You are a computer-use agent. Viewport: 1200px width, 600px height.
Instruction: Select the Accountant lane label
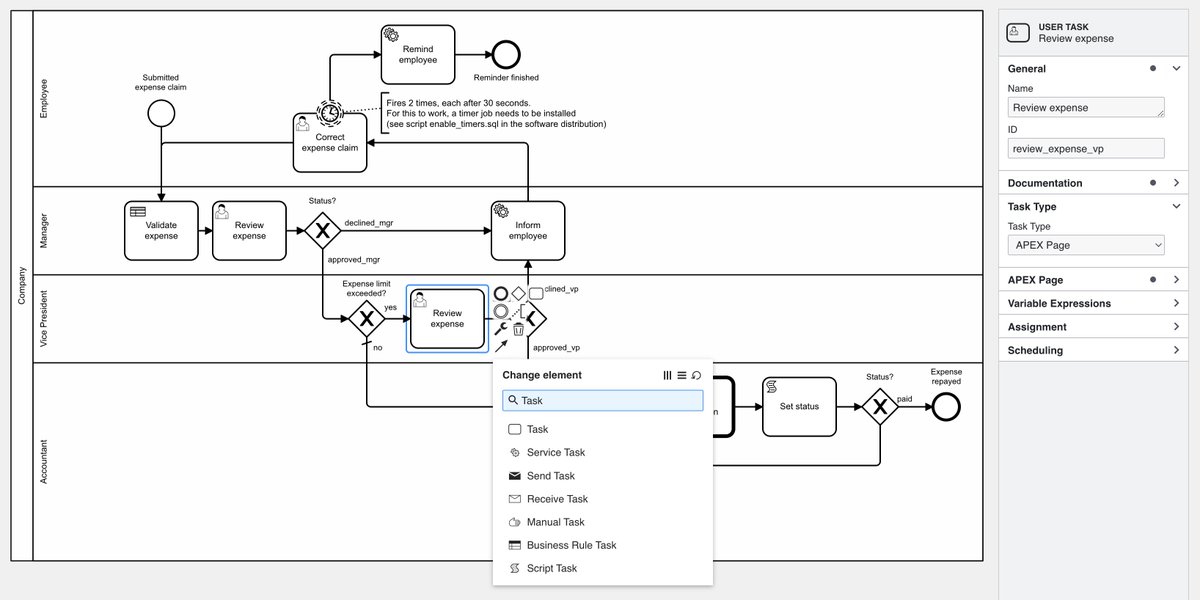[x=44, y=462]
